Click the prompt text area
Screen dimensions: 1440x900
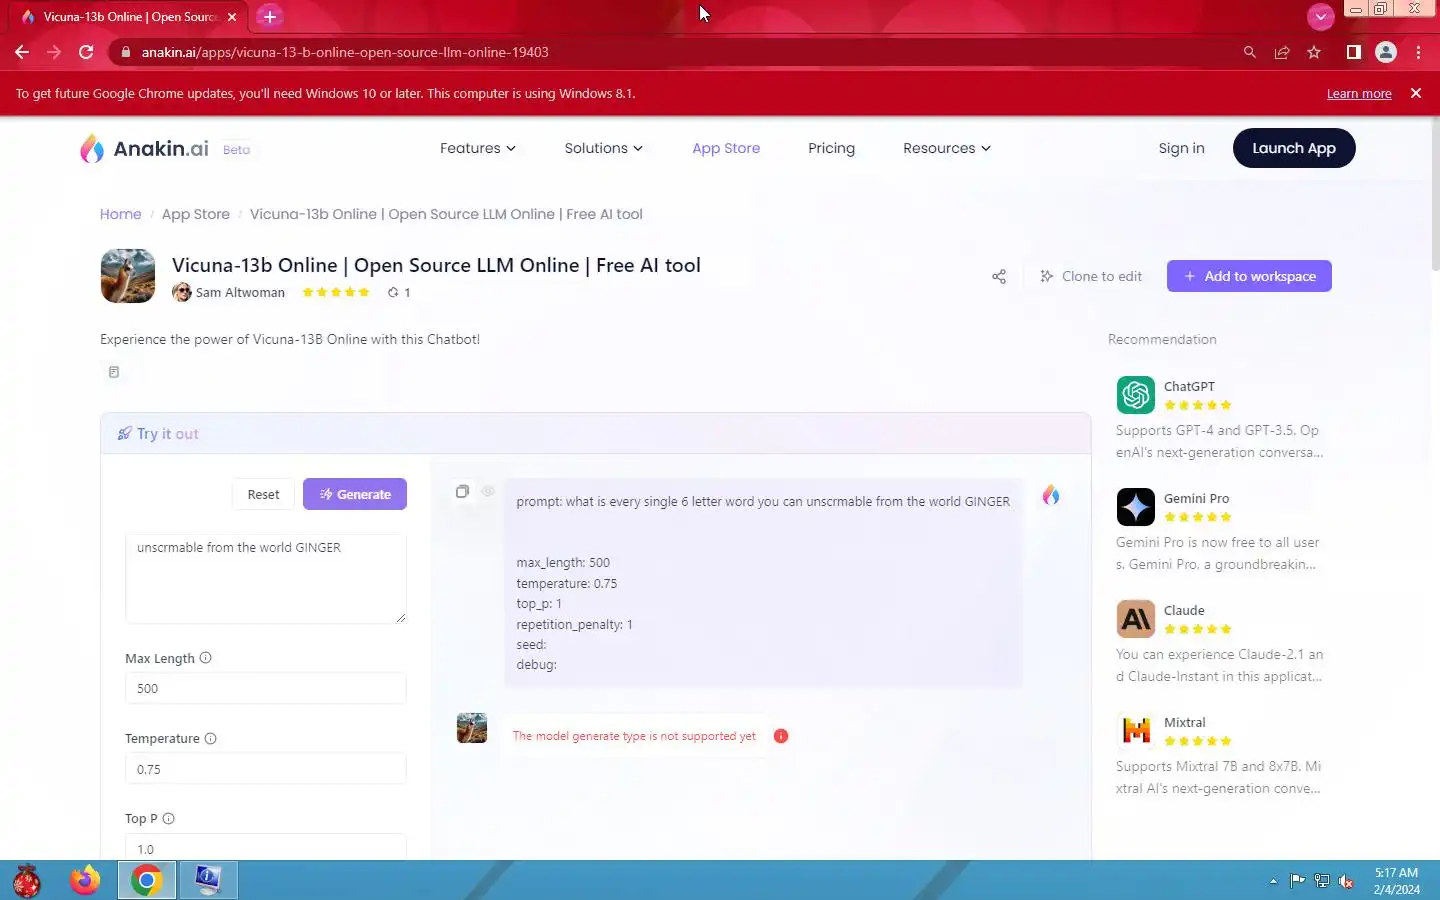[266, 578]
